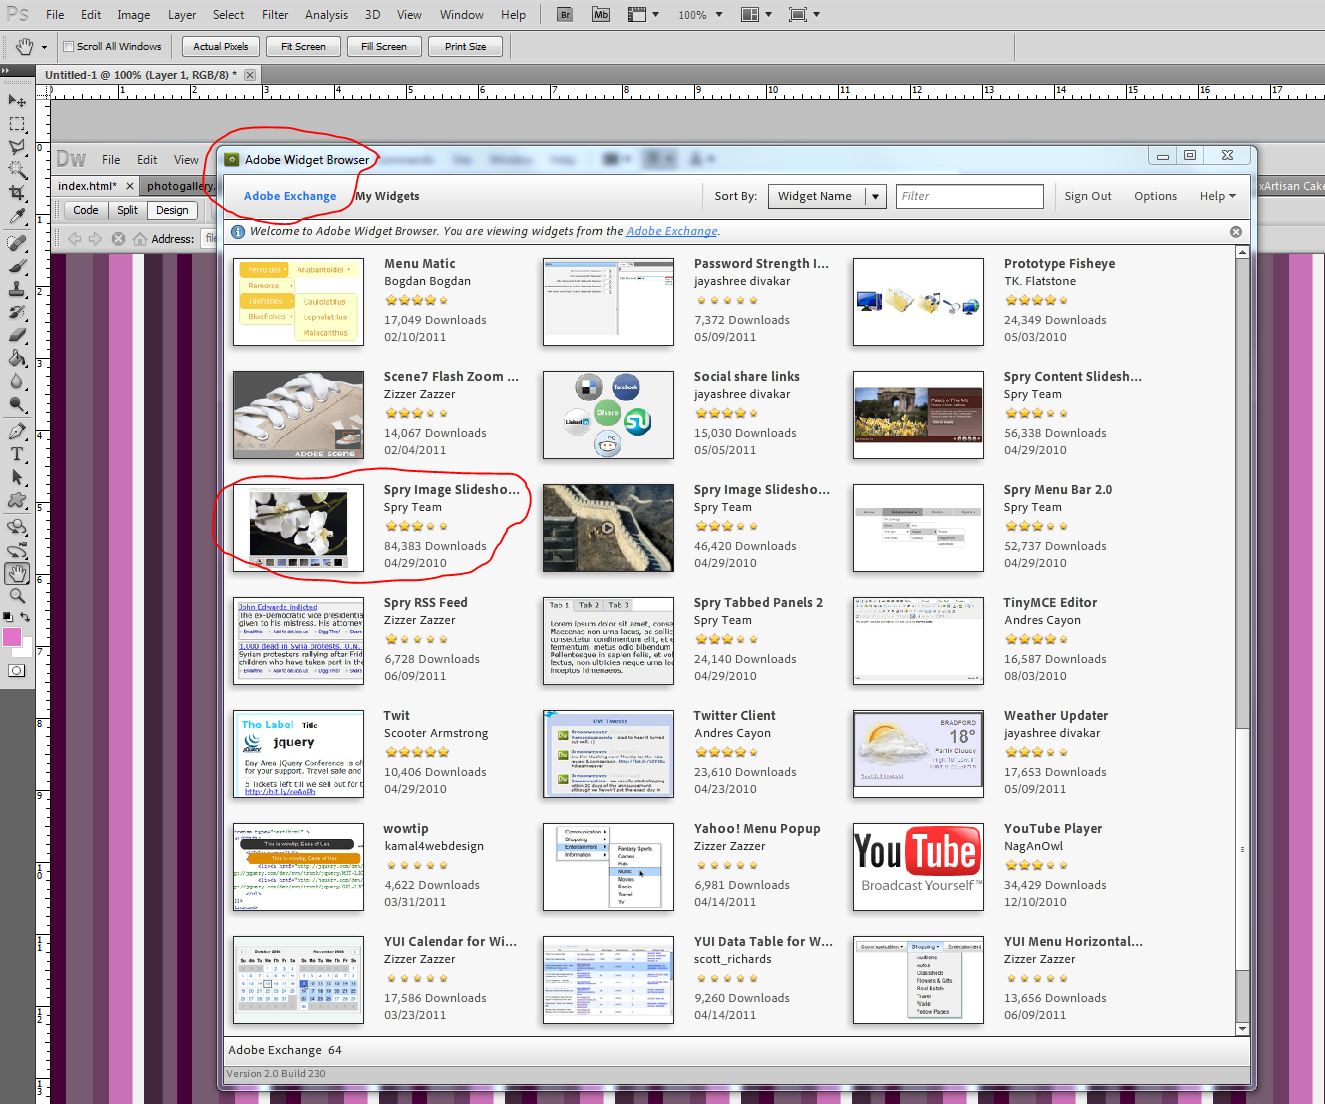Open Hand tool preset picker dropdown
Viewport: 1325px width, 1104px height.
[44, 47]
